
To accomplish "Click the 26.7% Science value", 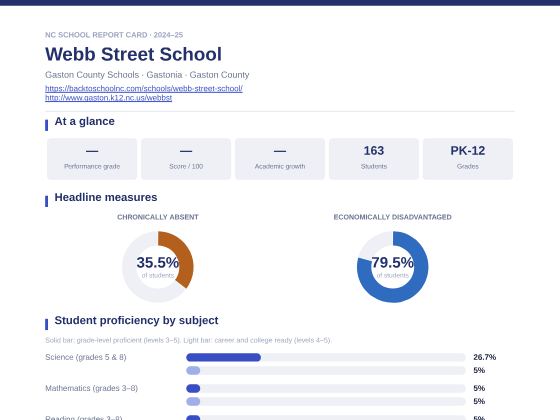I will 485,357.
